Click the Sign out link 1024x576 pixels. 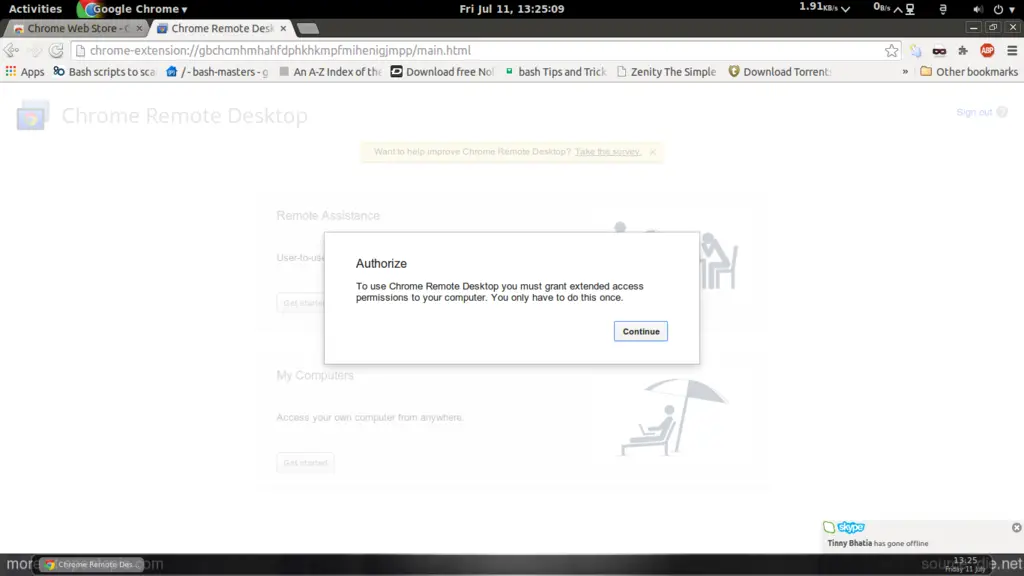pos(974,112)
